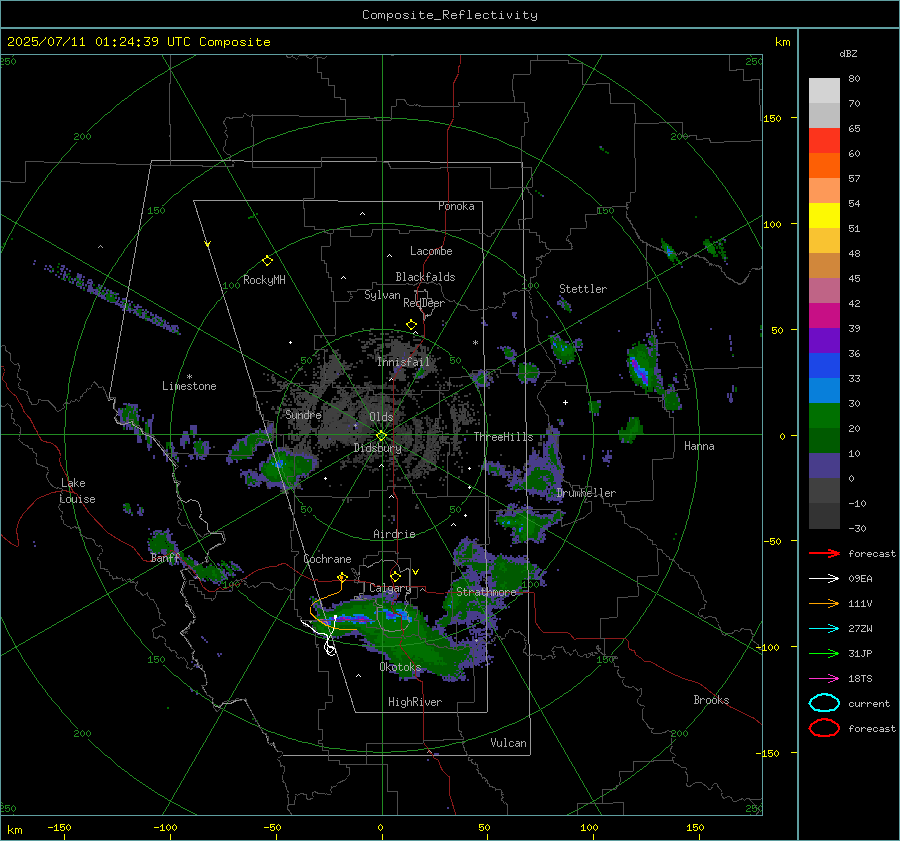Select the red 65–60 dBZ swatch
The height and width of the screenshot is (841, 900).
[x=824, y=140]
